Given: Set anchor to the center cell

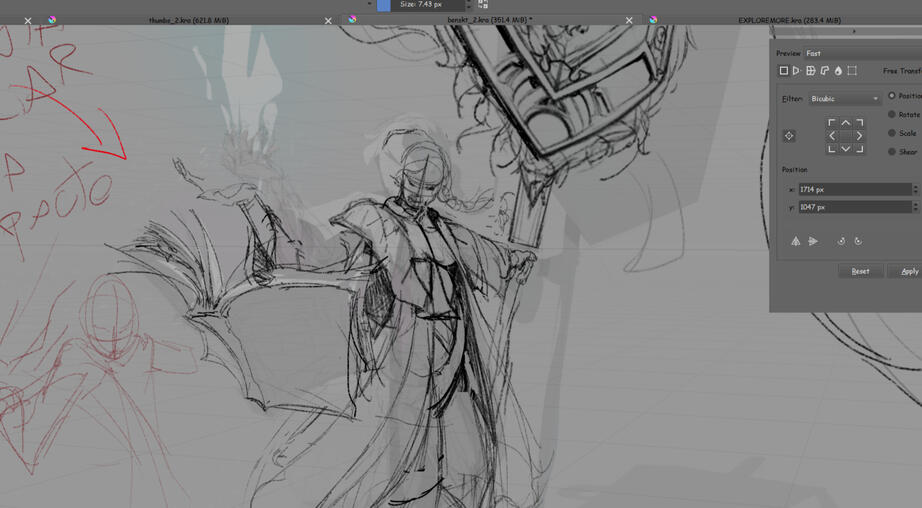Looking at the screenshot, I should [846, 136].
